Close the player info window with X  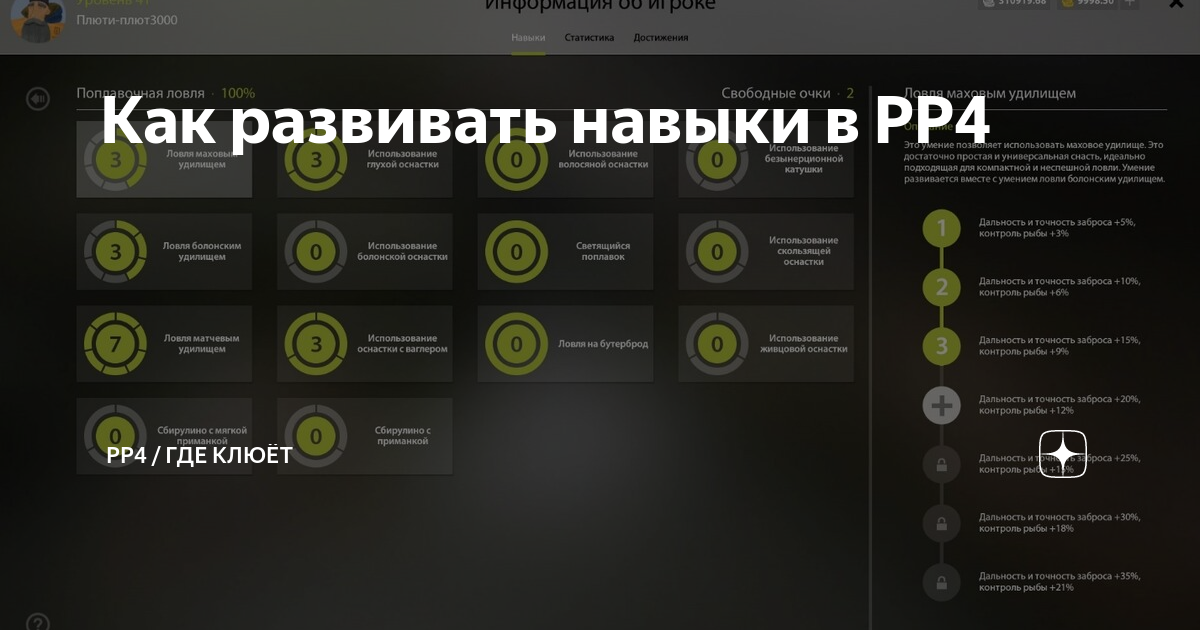tap(1177, 5)
